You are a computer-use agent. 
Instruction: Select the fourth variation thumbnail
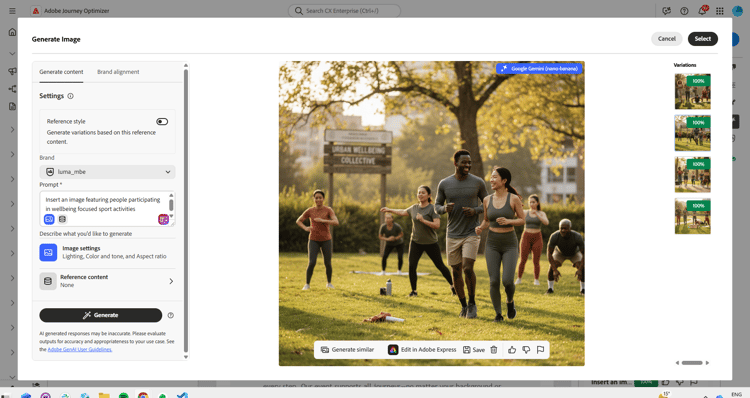pos(693,216)
